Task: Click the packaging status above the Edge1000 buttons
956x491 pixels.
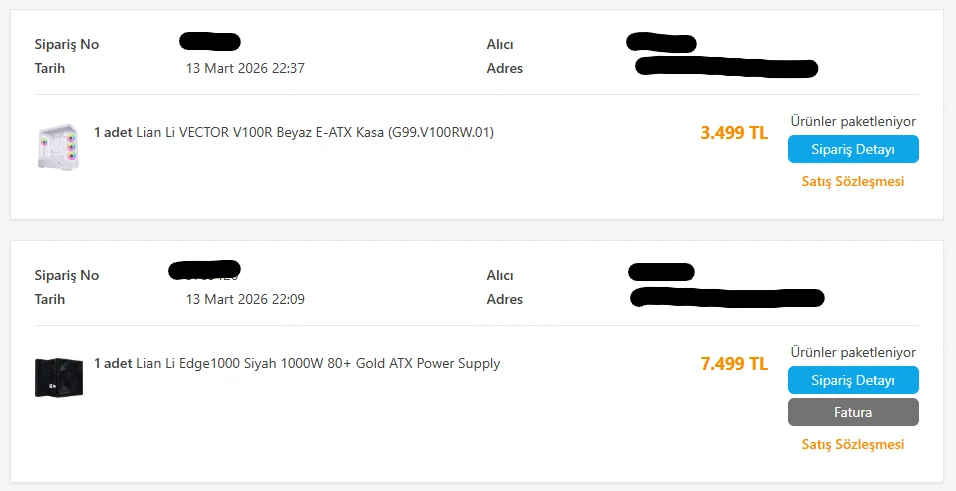Action: [853, 352]
